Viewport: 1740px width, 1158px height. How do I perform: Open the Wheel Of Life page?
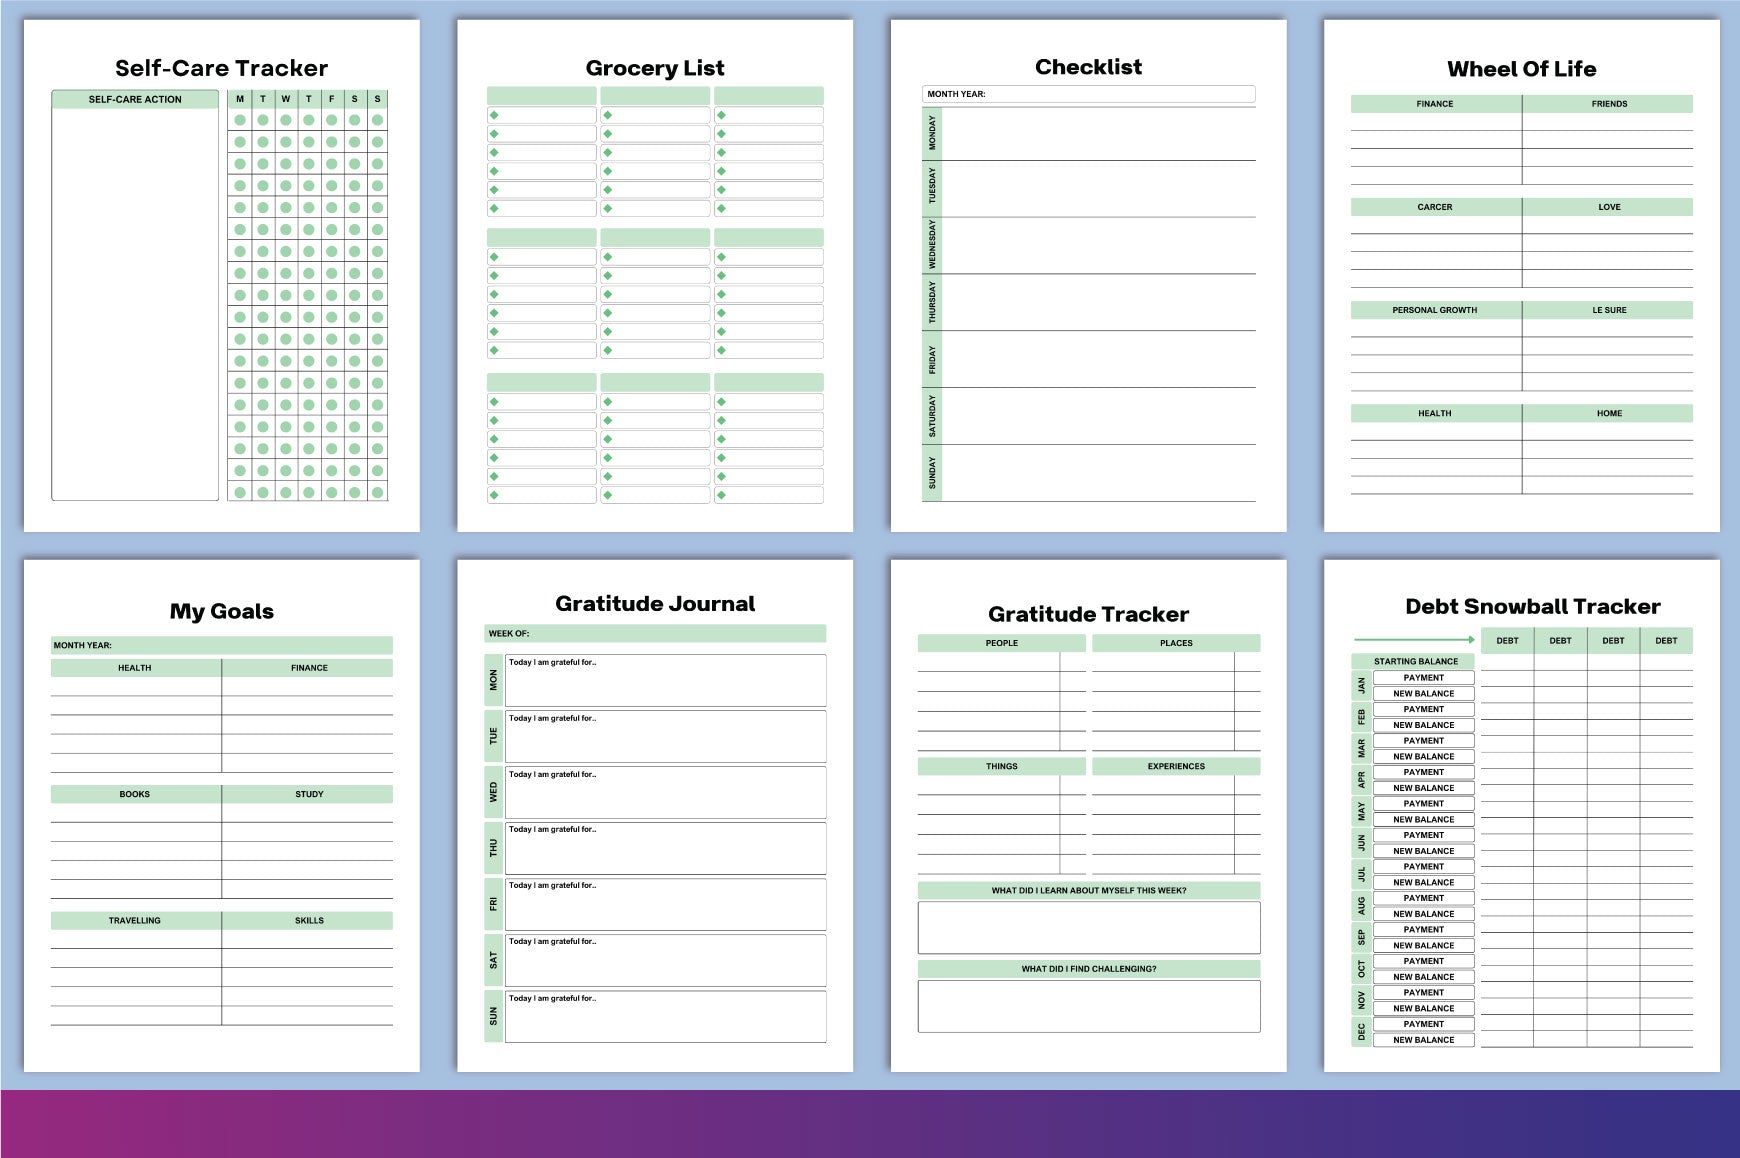1521,275
